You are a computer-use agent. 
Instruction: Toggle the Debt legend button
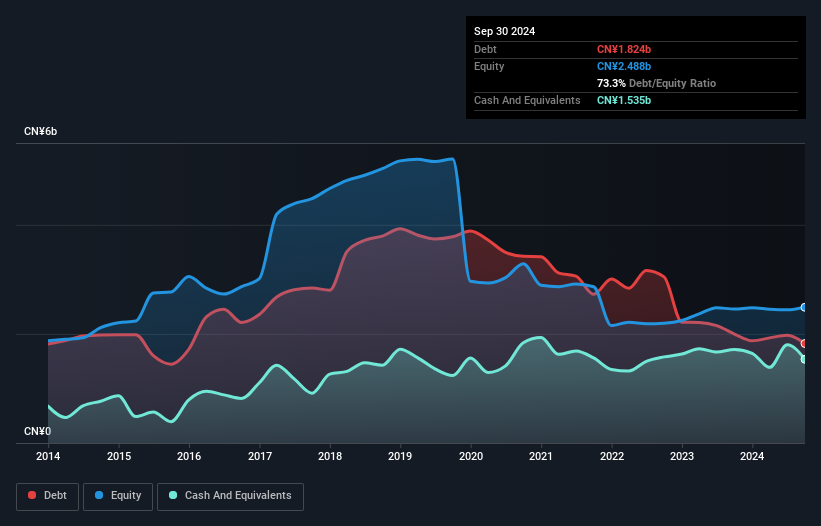pos(48,496)
